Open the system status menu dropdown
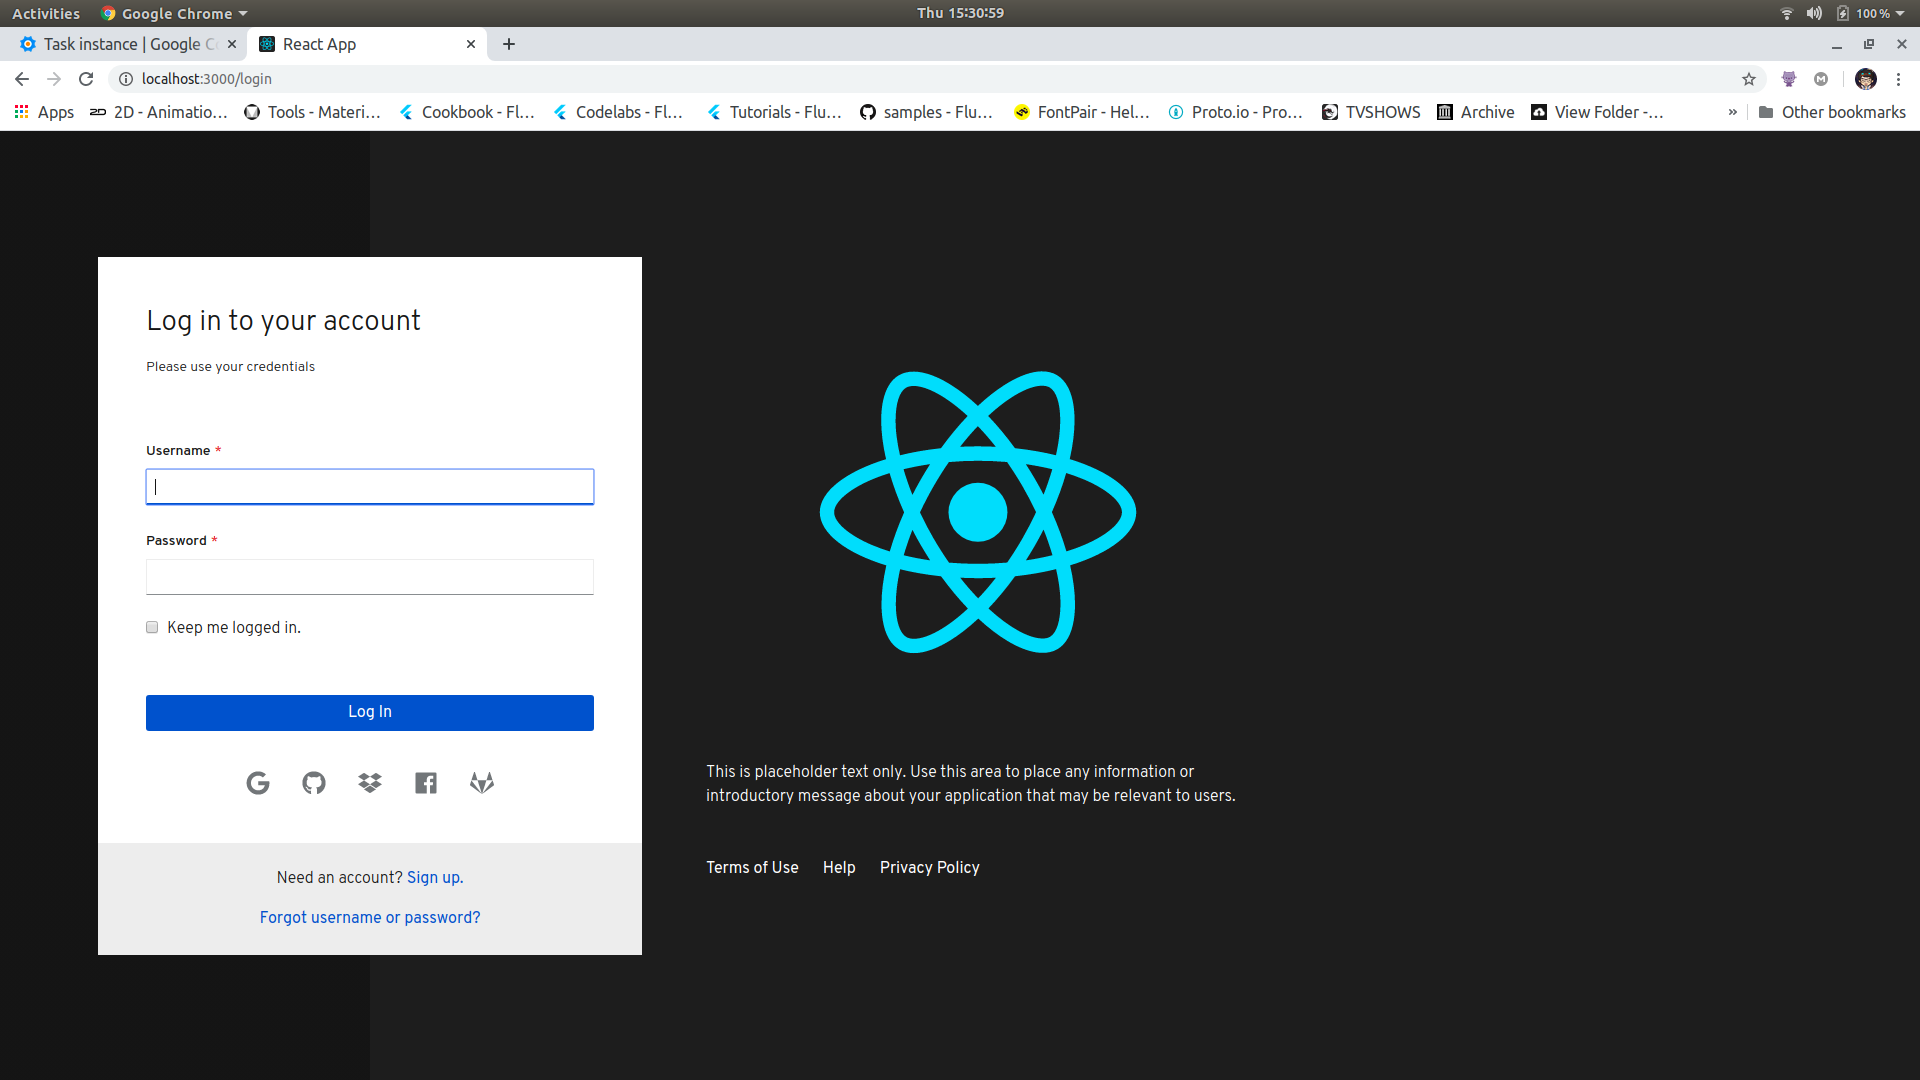Screen dimensions: 1920x1080 pos(1899,13)
